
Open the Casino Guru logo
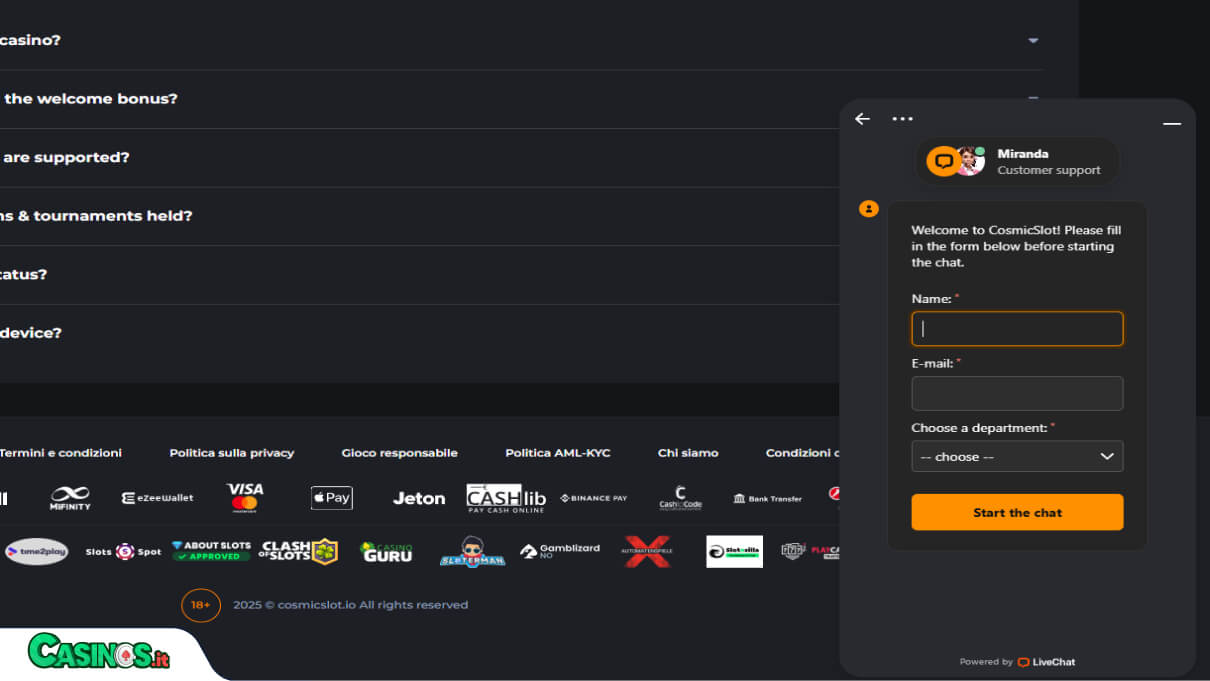(x=386, y=551)
